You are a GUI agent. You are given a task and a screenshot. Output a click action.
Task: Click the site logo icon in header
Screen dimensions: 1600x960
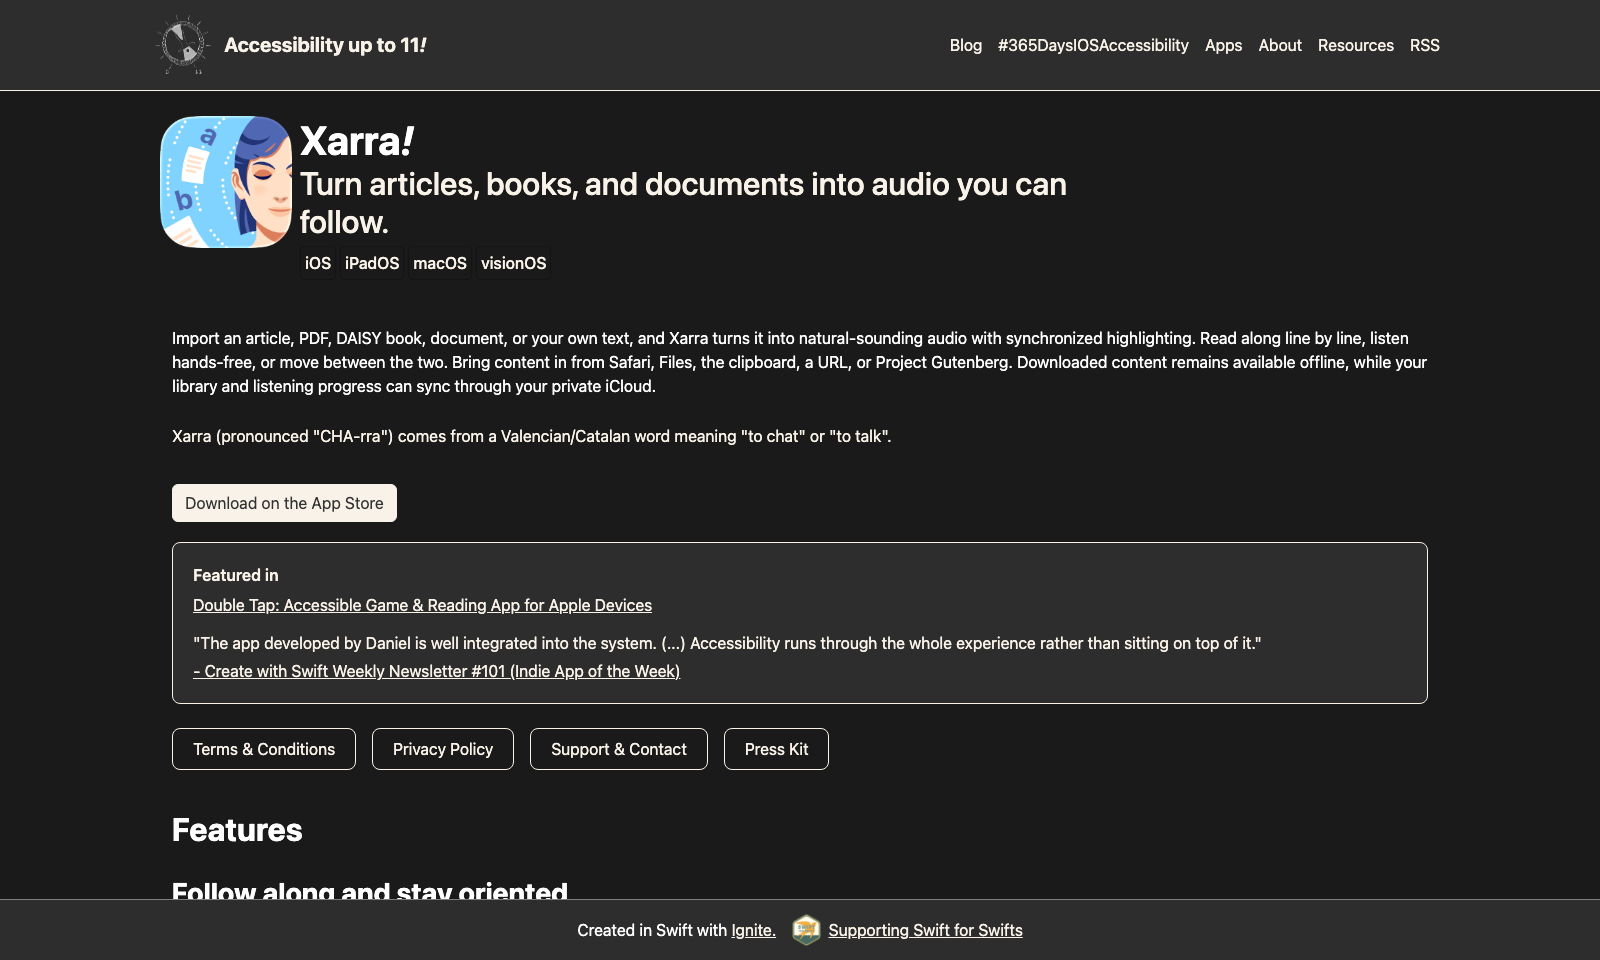click(183, 45)
